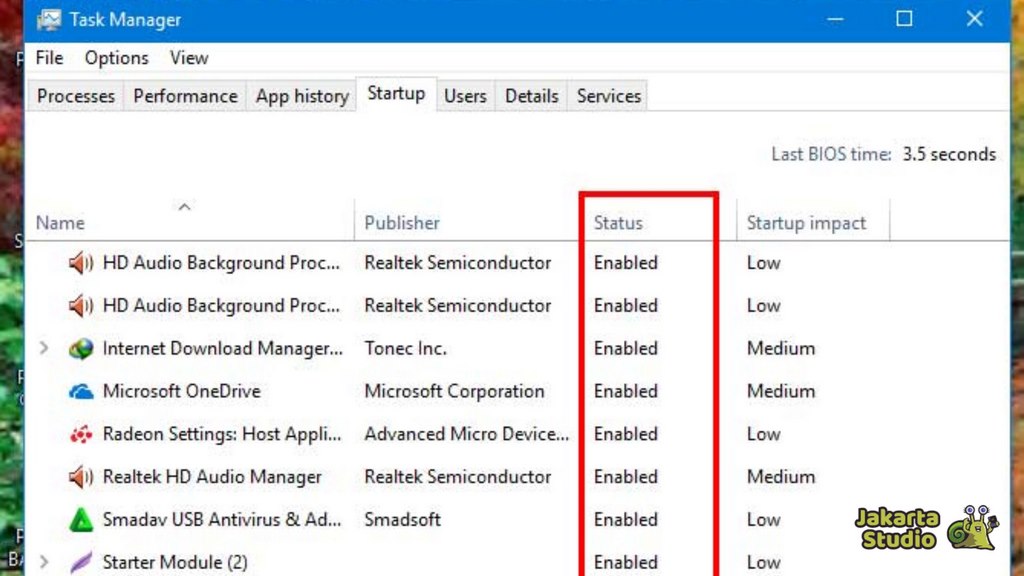The width and height of the screenshot is (1024, 576).
Task: Click Medium impact for Microsoft OneDrive
Action: tap(781, 391)
